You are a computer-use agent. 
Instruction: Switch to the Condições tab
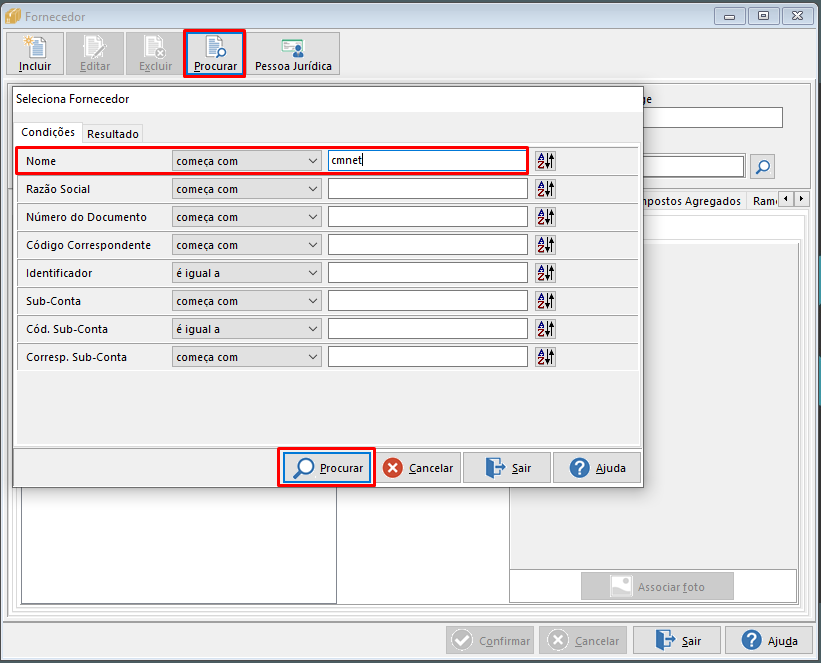coord(48,132)
